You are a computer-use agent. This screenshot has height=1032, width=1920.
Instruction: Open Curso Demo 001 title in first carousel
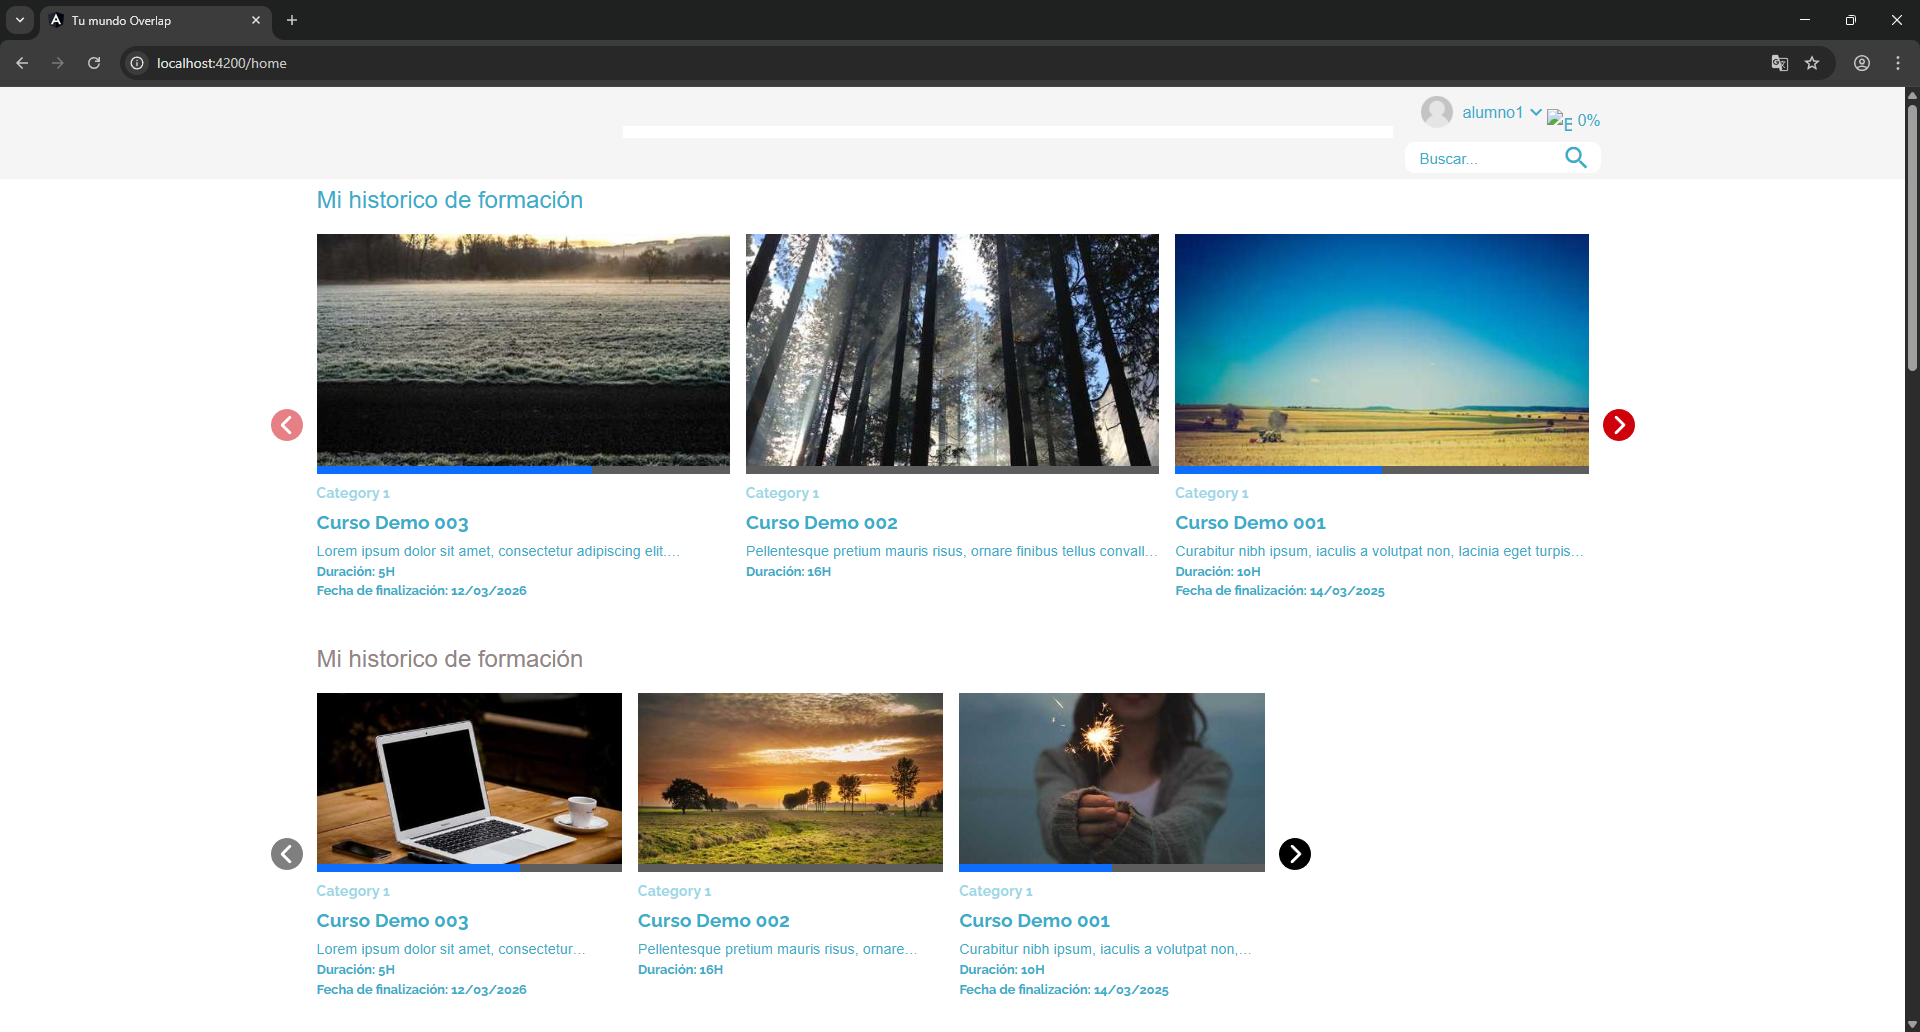[x=1251, y=523]
